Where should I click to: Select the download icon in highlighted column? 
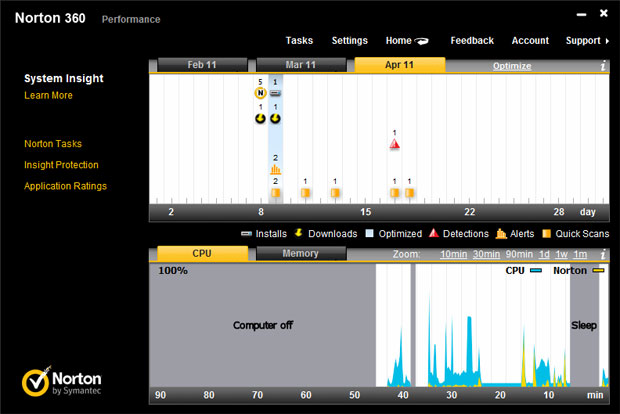(x=276, y=118)
